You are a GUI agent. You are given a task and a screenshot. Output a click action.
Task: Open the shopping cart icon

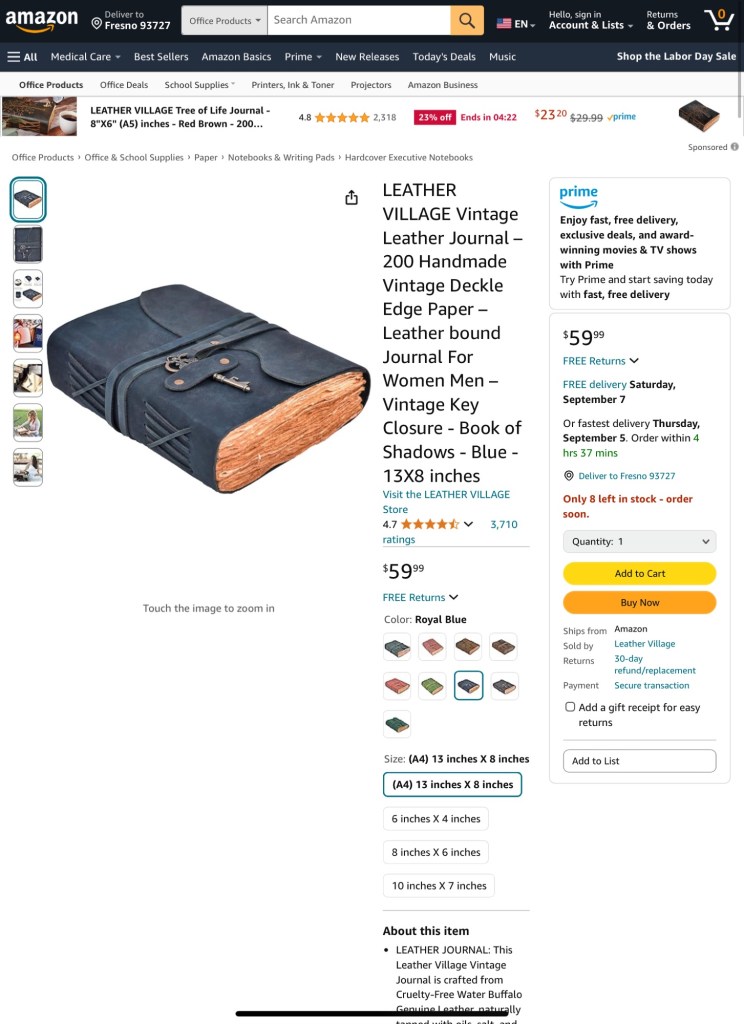tap(719, 20)
